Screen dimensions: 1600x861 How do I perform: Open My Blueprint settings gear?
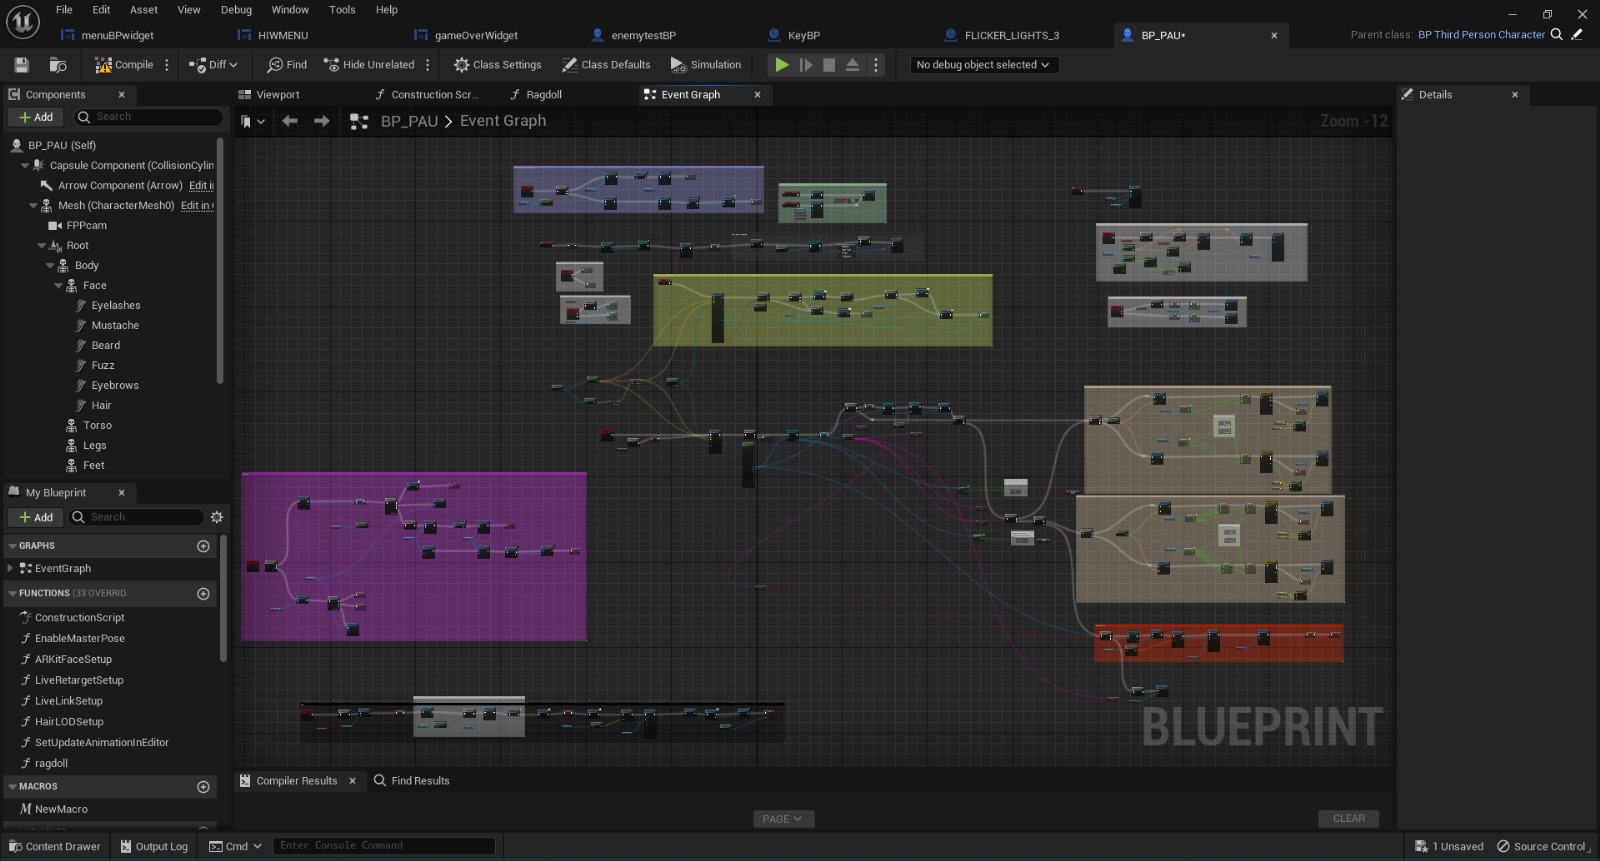tap(217, 517)
